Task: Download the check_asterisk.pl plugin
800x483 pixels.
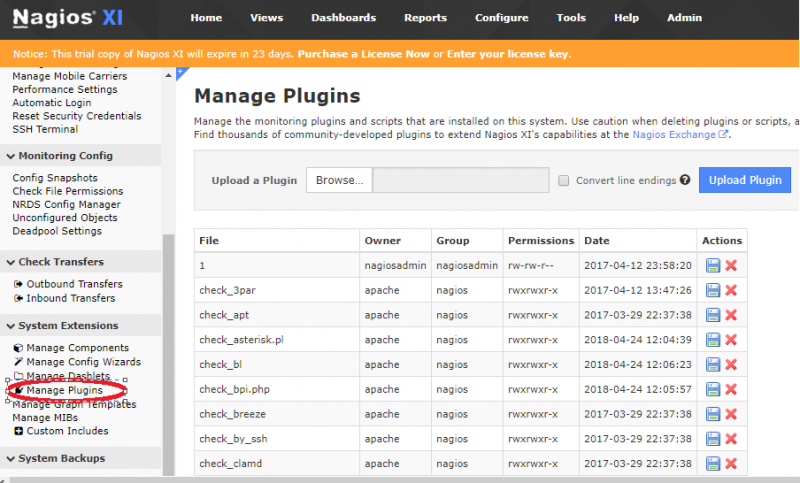Action: click(x=713, y=340)
